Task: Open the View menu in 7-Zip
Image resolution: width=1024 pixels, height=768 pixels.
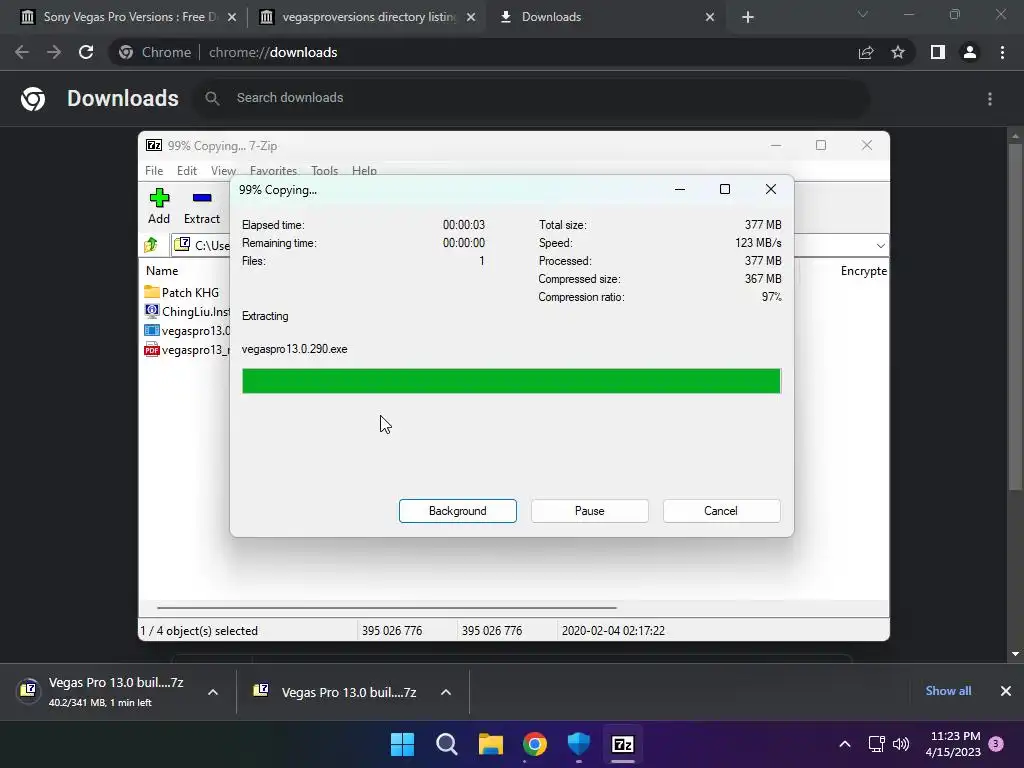Action: (x=223, y=170)
